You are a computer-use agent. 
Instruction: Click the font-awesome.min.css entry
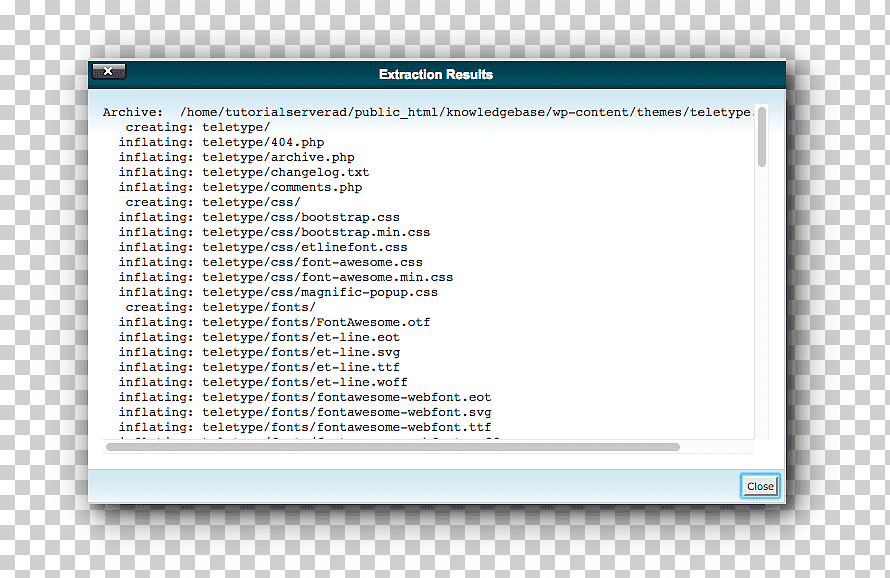[286, 277]
